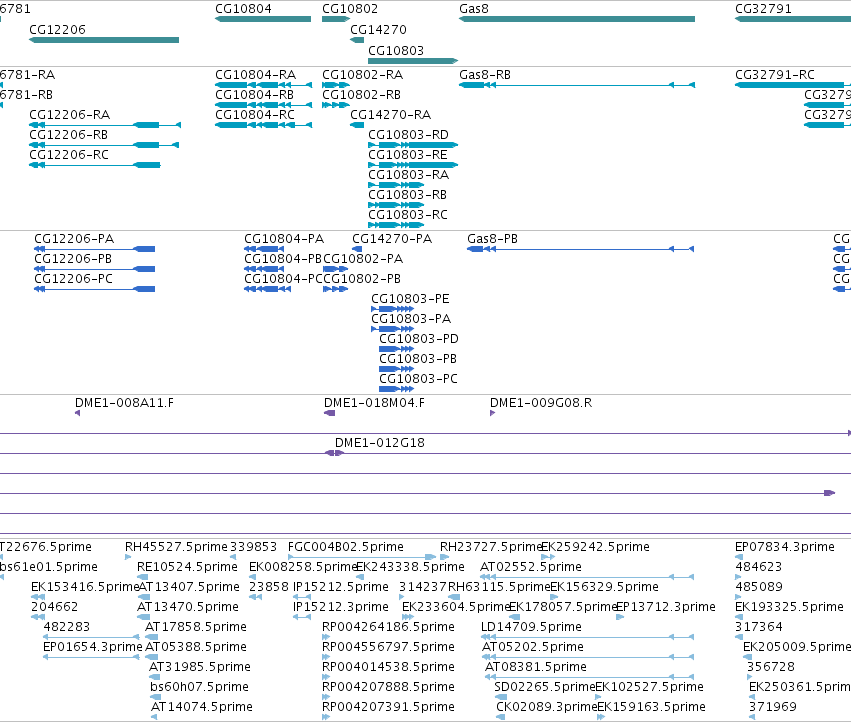This screenshot has height=722, width=851.
Task: Click transcript CG10802-RB
Action: pyautogui.click(x=336, y=105)
